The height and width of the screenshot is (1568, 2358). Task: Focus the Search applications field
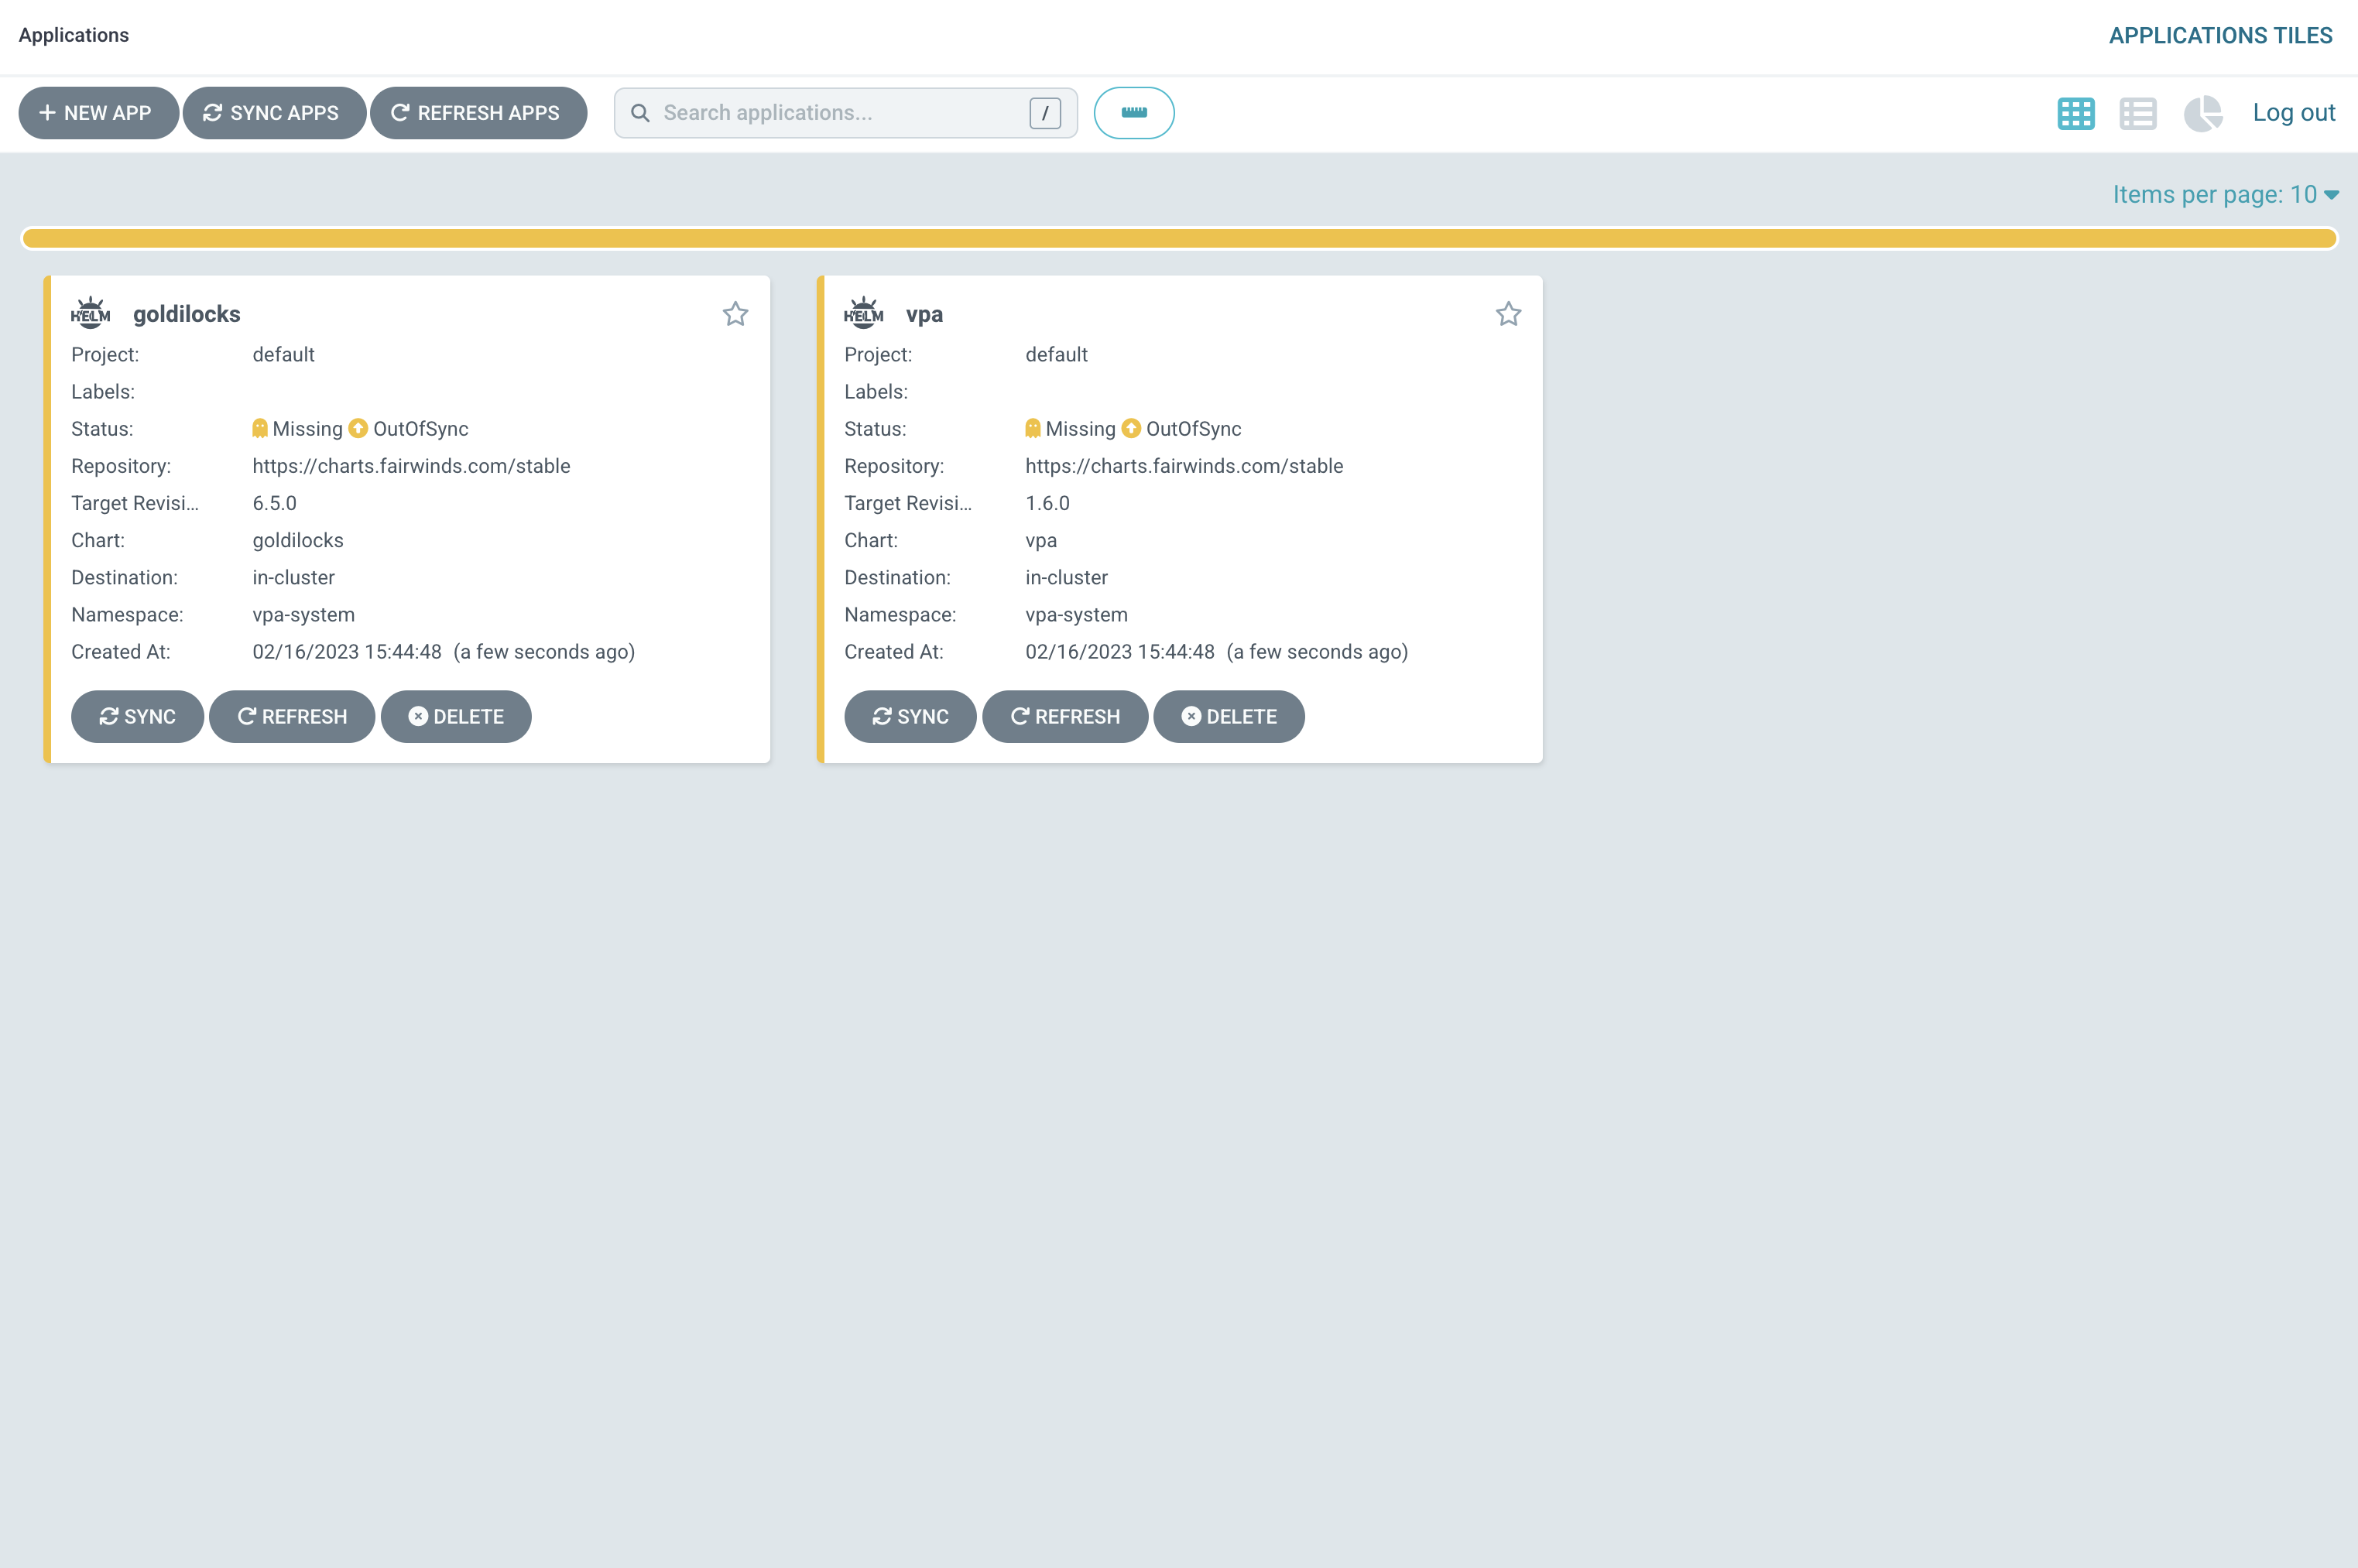pos(845,113)
